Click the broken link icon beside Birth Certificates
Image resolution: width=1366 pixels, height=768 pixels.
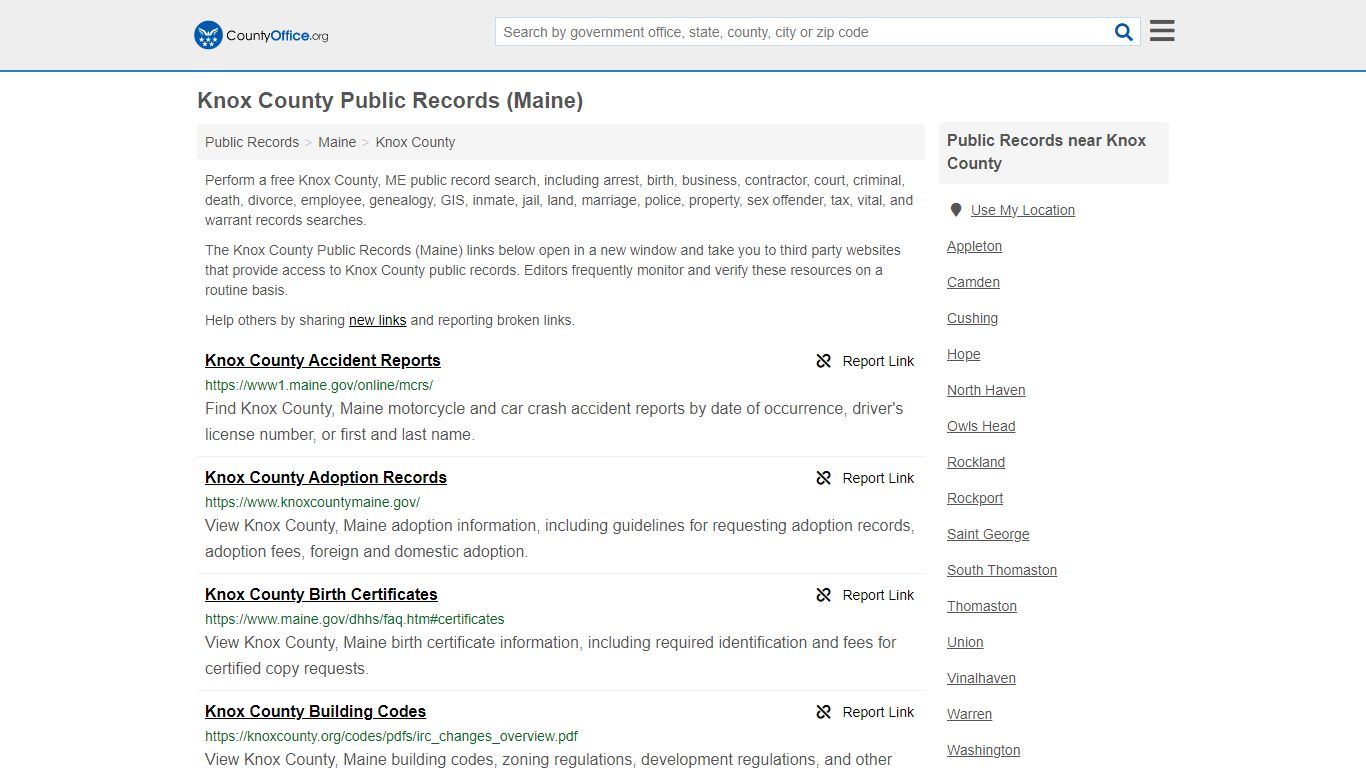click(823, 595)
